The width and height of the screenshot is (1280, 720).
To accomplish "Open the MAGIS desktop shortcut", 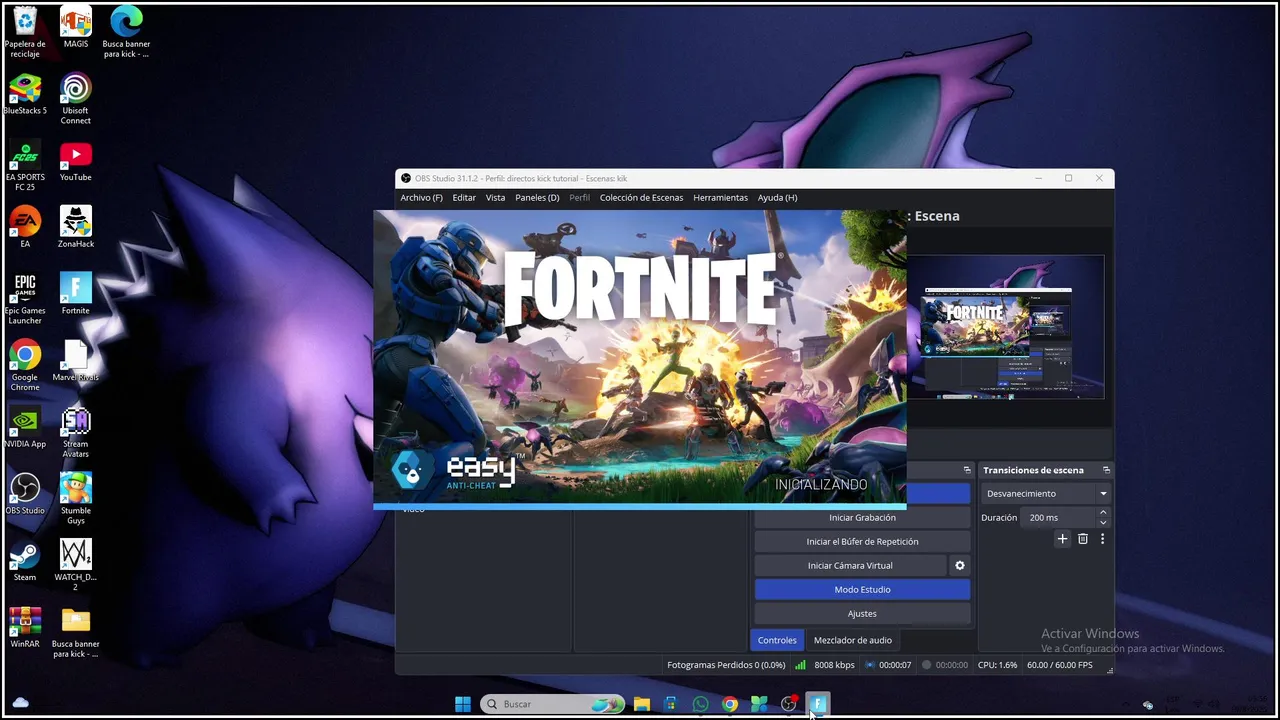I will [x=75, y=27].
